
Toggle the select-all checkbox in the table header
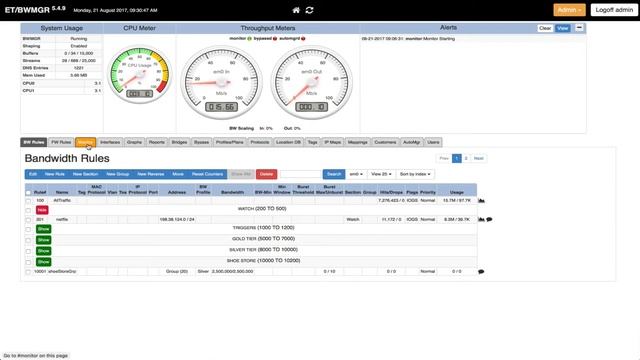28,192
